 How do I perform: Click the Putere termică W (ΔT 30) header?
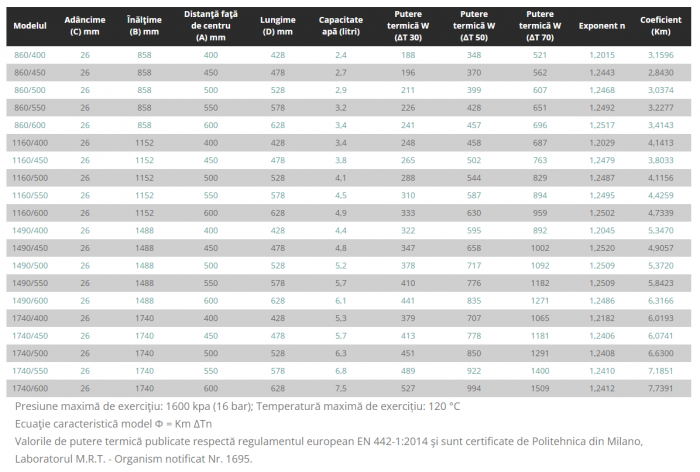(x=406, y=22)
